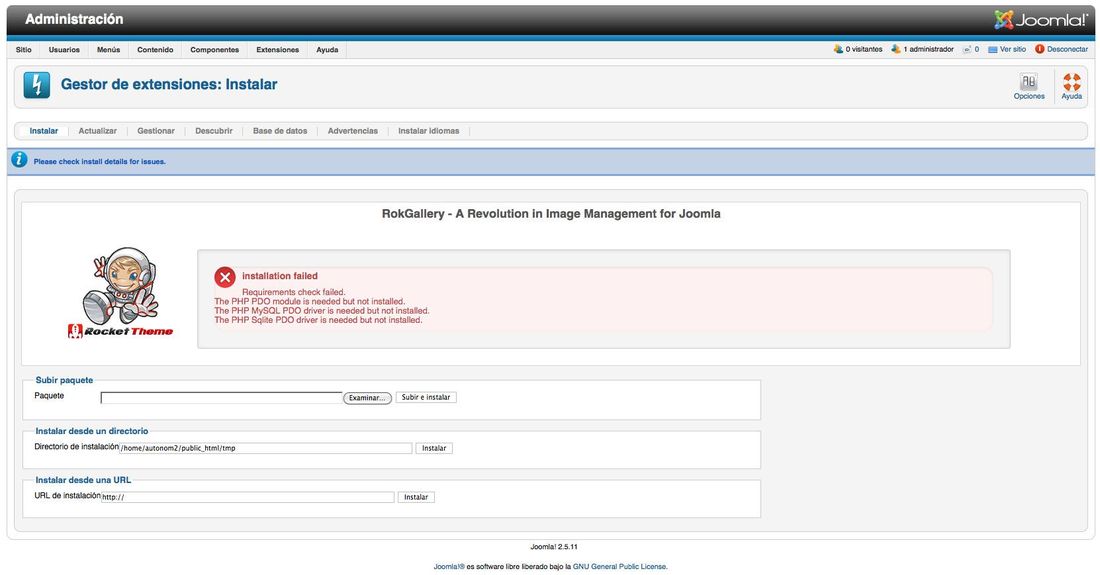
Task: Open the Contenido menu
Action: 155,50
